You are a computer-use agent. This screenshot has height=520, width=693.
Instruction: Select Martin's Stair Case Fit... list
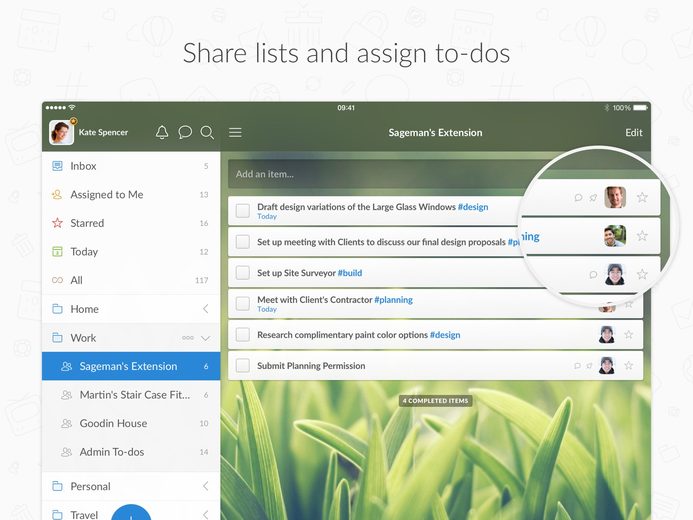(131, 395)
